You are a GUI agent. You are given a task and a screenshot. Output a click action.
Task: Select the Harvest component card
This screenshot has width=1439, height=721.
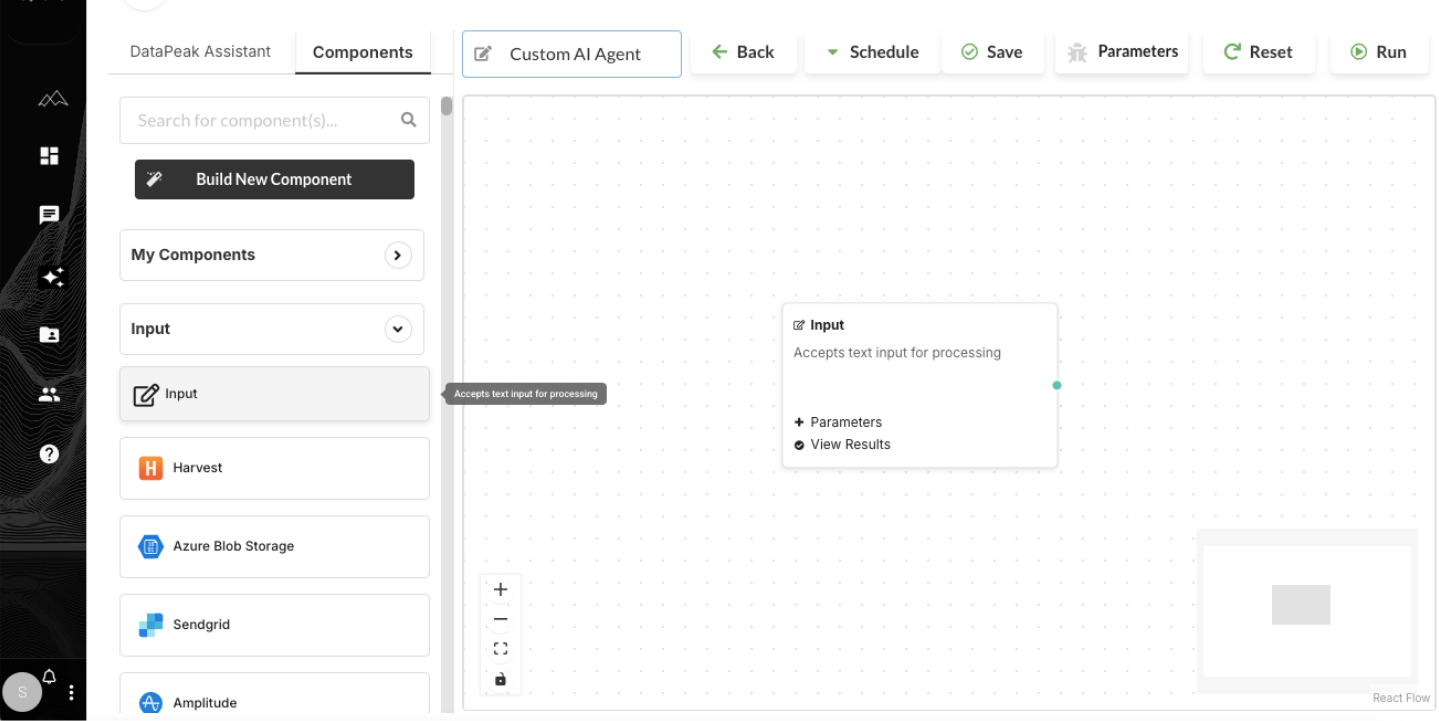tap(274, 468)
